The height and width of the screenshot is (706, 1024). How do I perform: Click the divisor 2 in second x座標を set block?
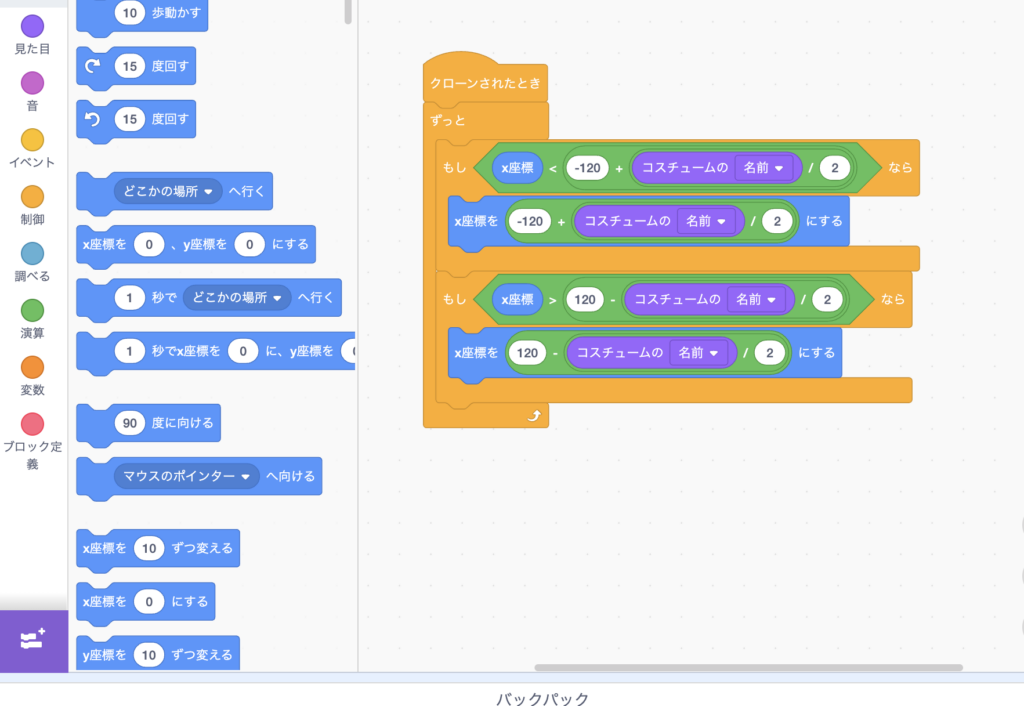pyautogui.click(x=769, y=353)
